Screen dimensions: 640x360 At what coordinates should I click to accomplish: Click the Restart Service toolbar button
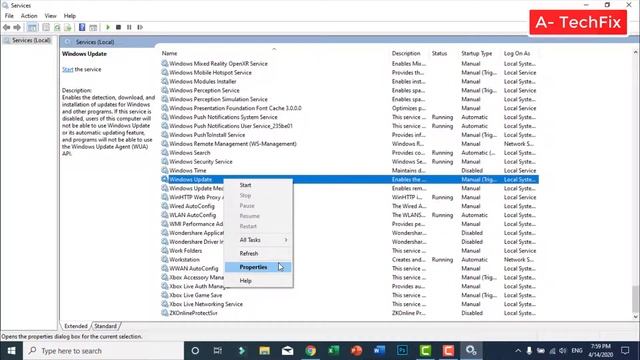pyautogui.click(x=140, y=27)
